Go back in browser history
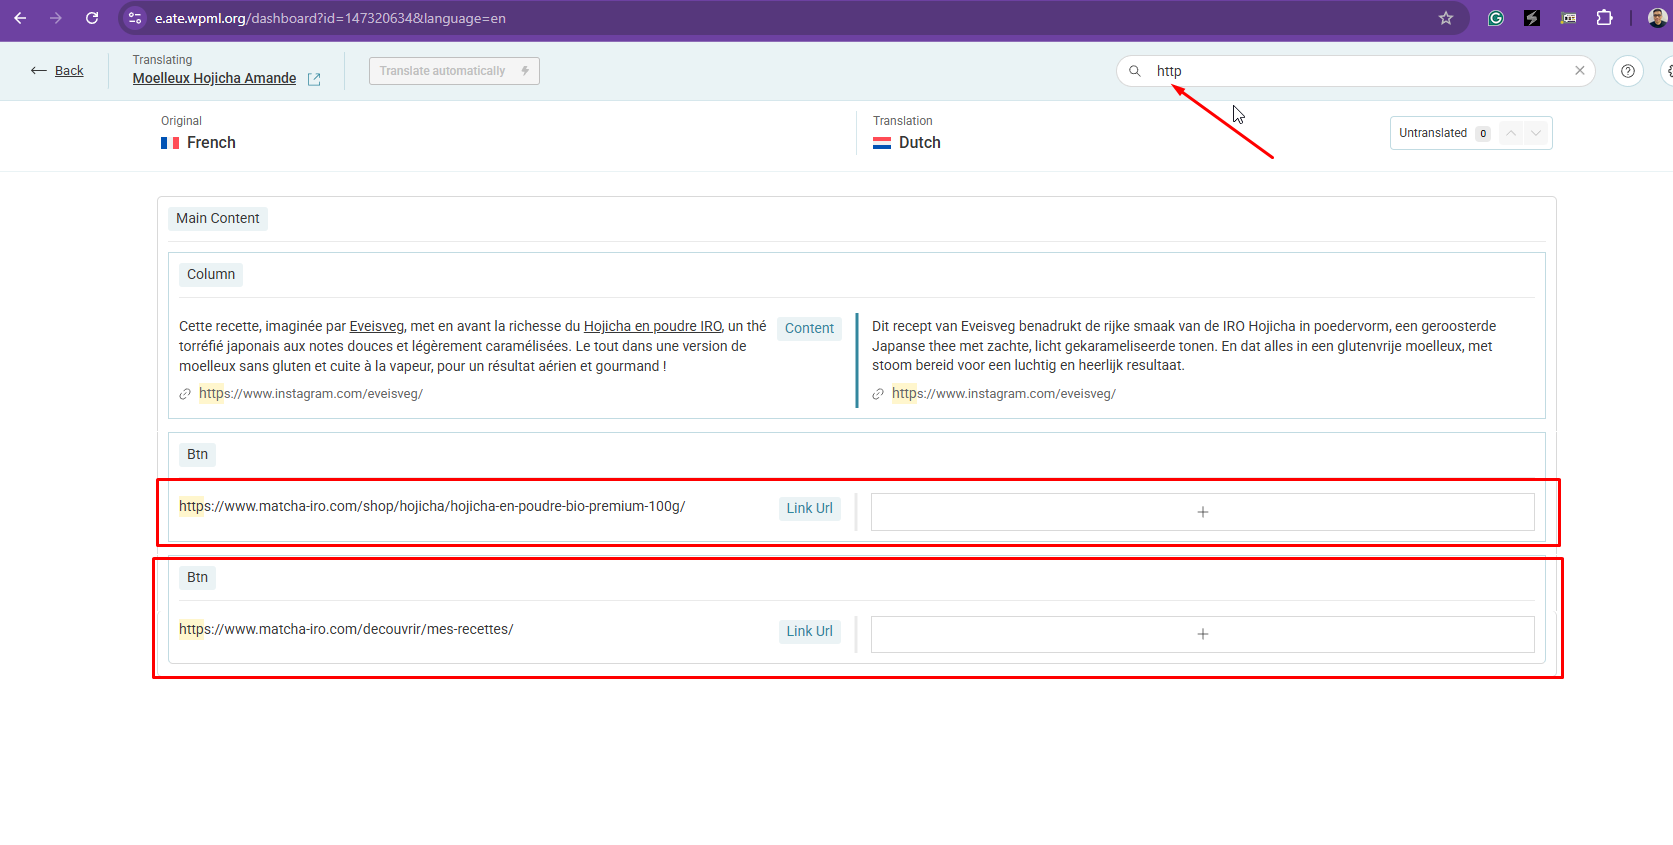Image resolution: width=1673 pixels, height=845 pixels. [20, 18]
